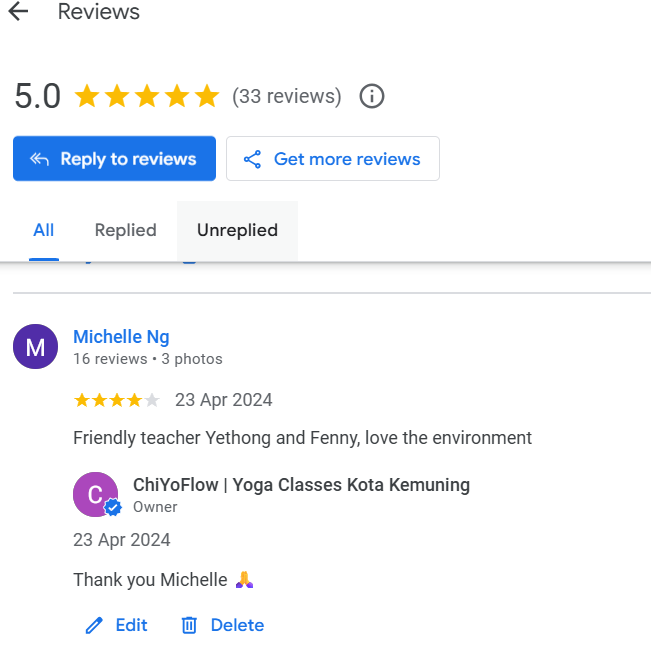Image resolution: width=651 pixels, height=661 pixels.
Task: Click the (33 reviews) count text
Action: tap(286, 97)
